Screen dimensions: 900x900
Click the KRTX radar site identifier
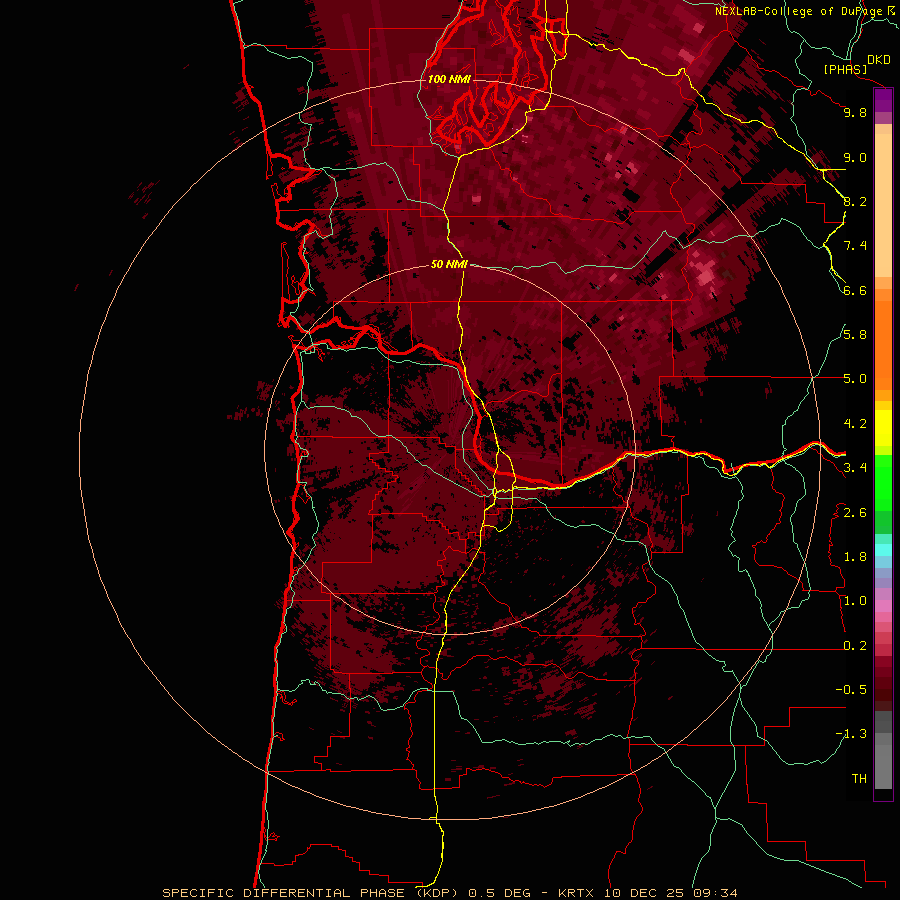(x=577, y=893)
